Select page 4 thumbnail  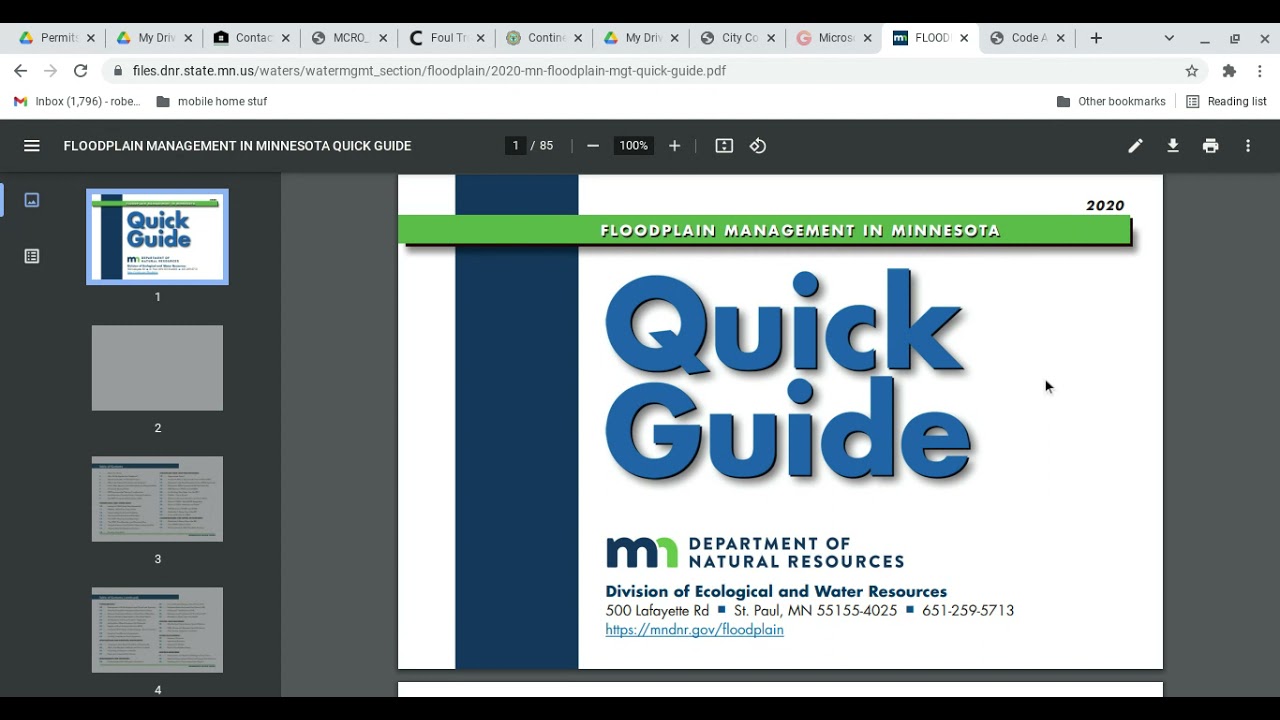click(x=157, y=630)
